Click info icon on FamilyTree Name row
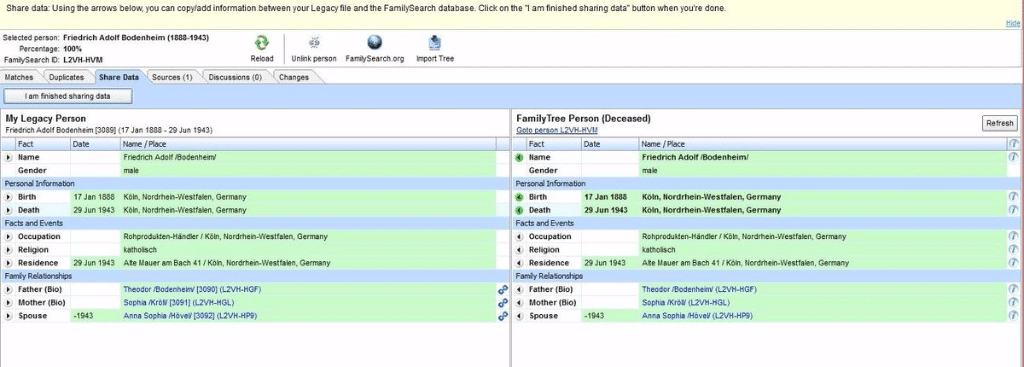Screen dimensions: 1024x367 coord(1014,157)
